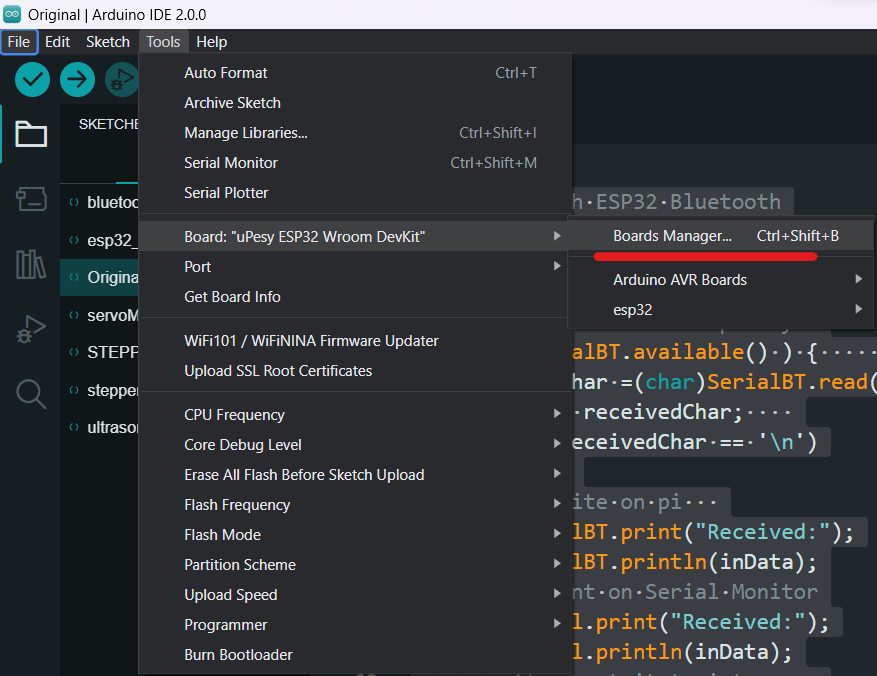877x676 pixels.
Task: Open the ultrasonic sketch entry
Action: 100,427
